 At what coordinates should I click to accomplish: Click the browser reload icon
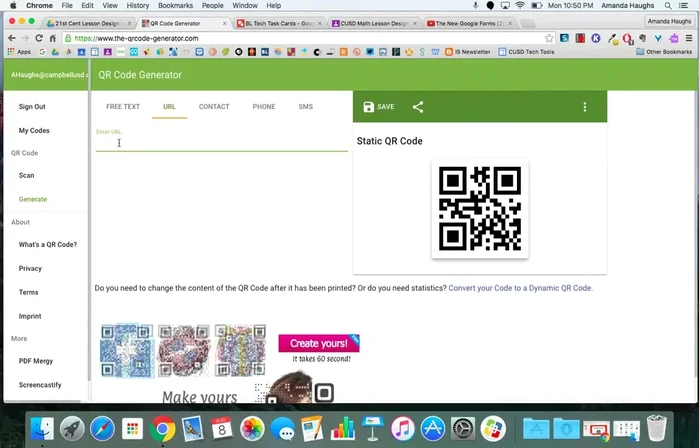pos(42,38)
